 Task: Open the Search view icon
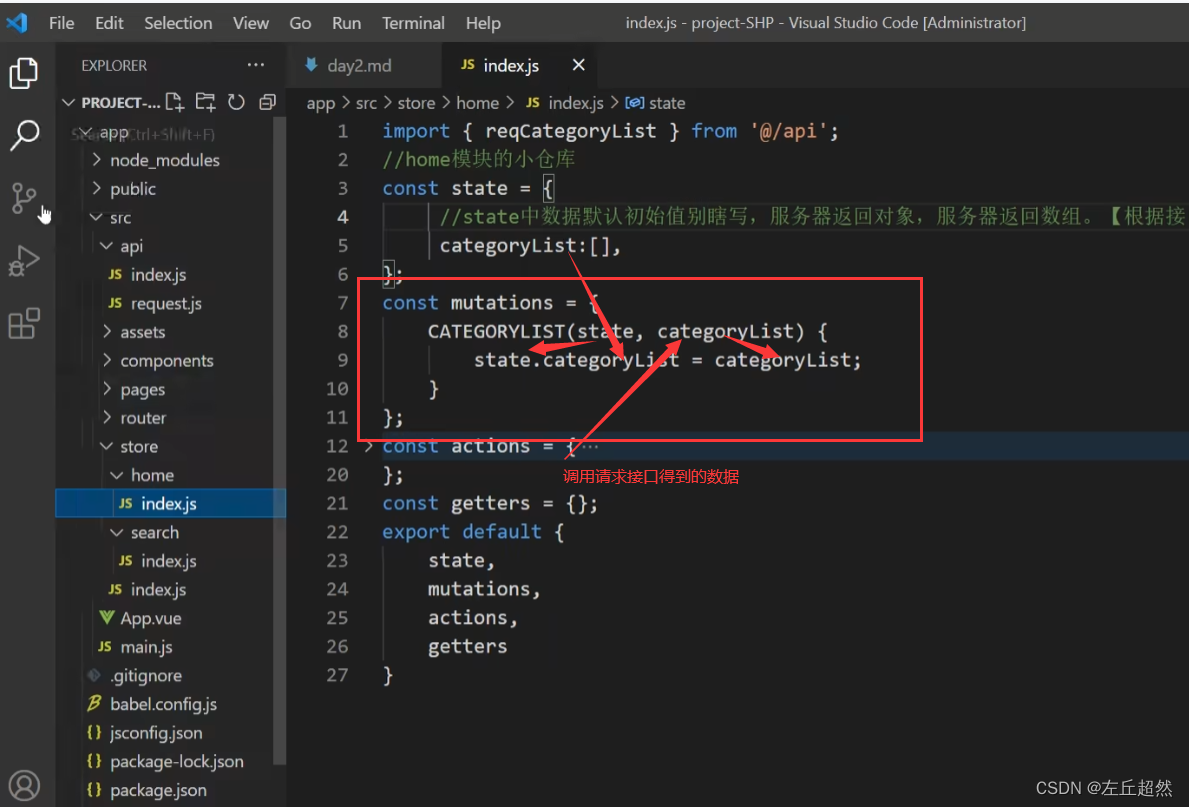point(24,136)
